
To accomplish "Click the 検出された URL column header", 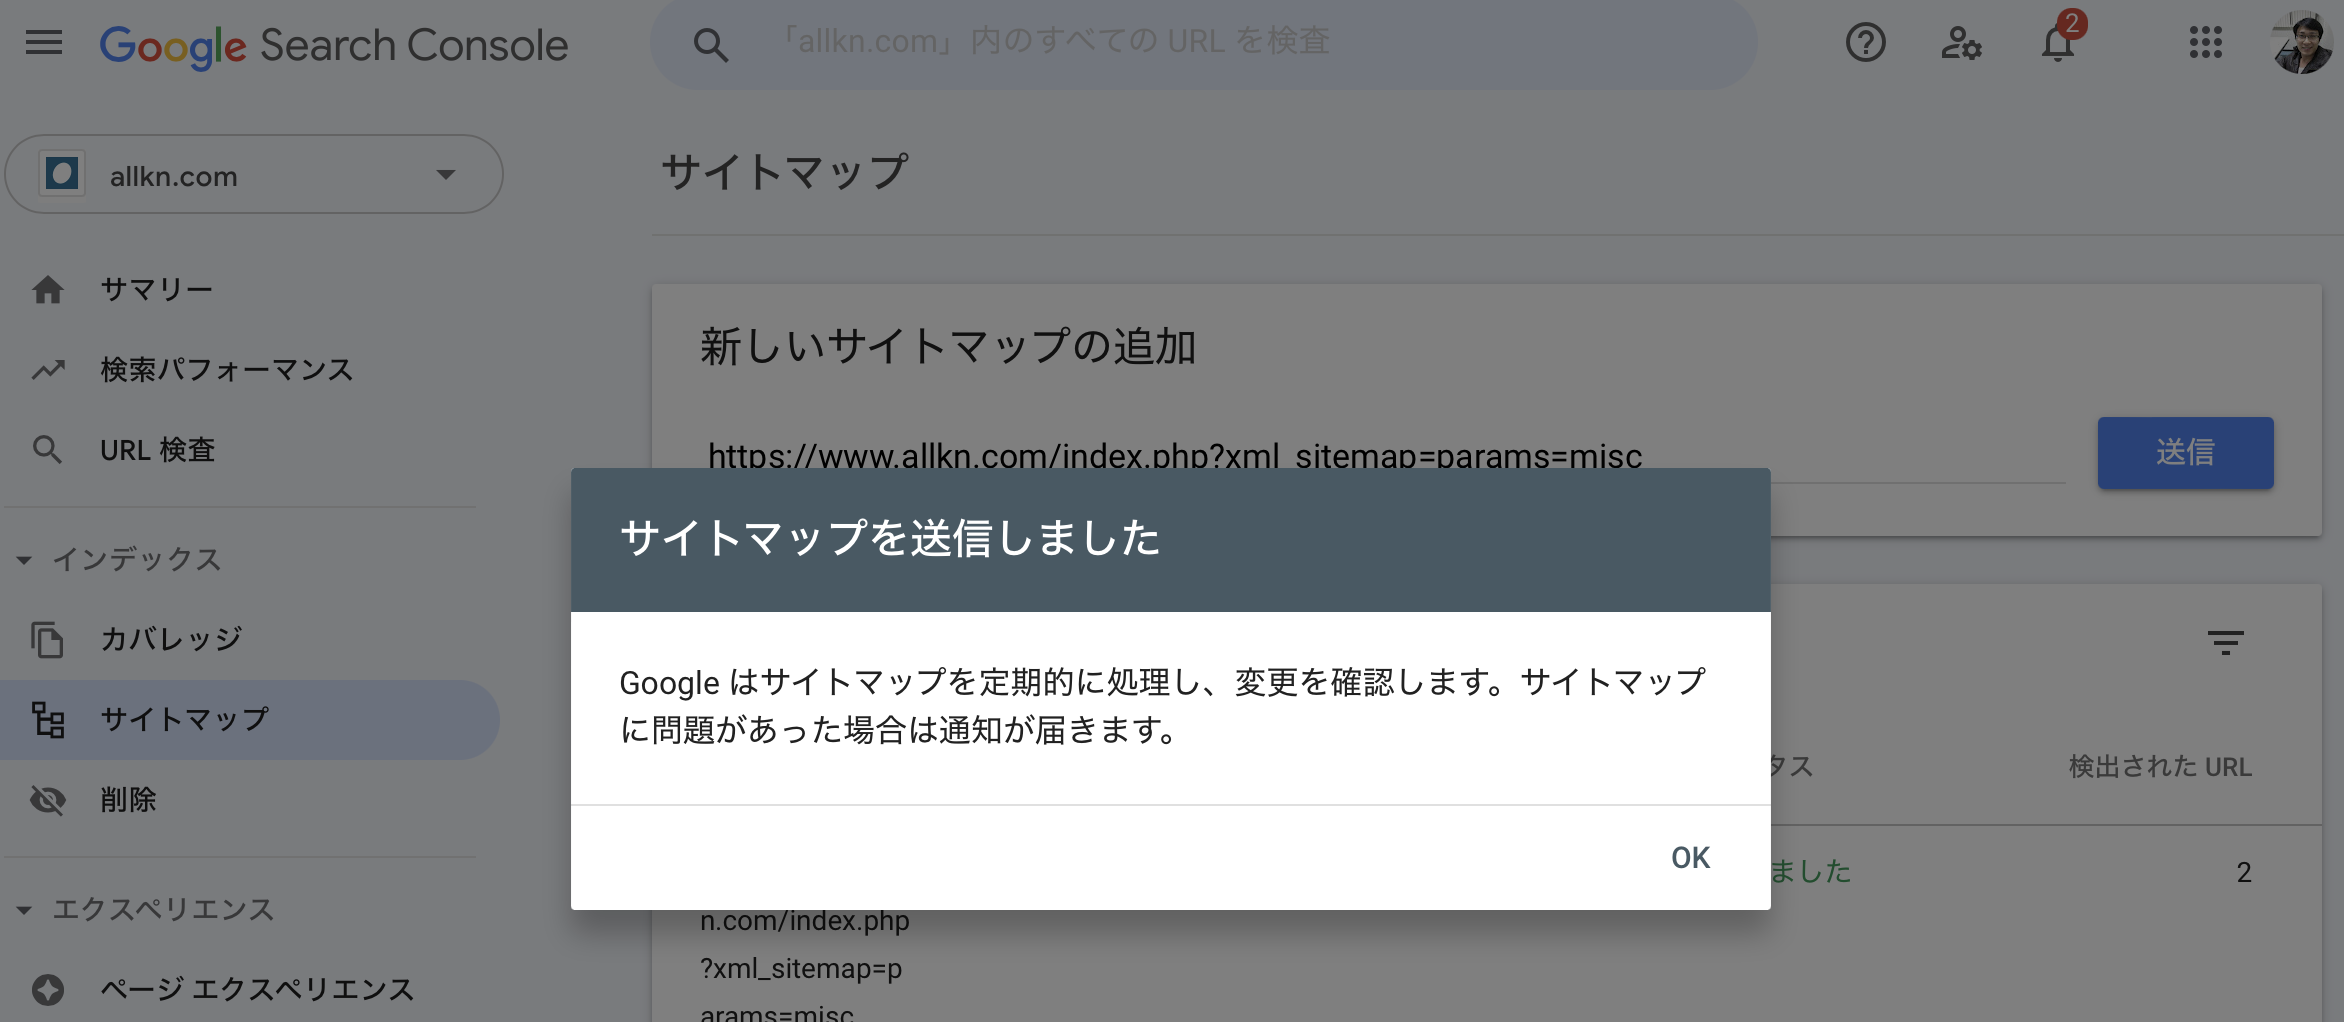I will (x=2160, y=767).
